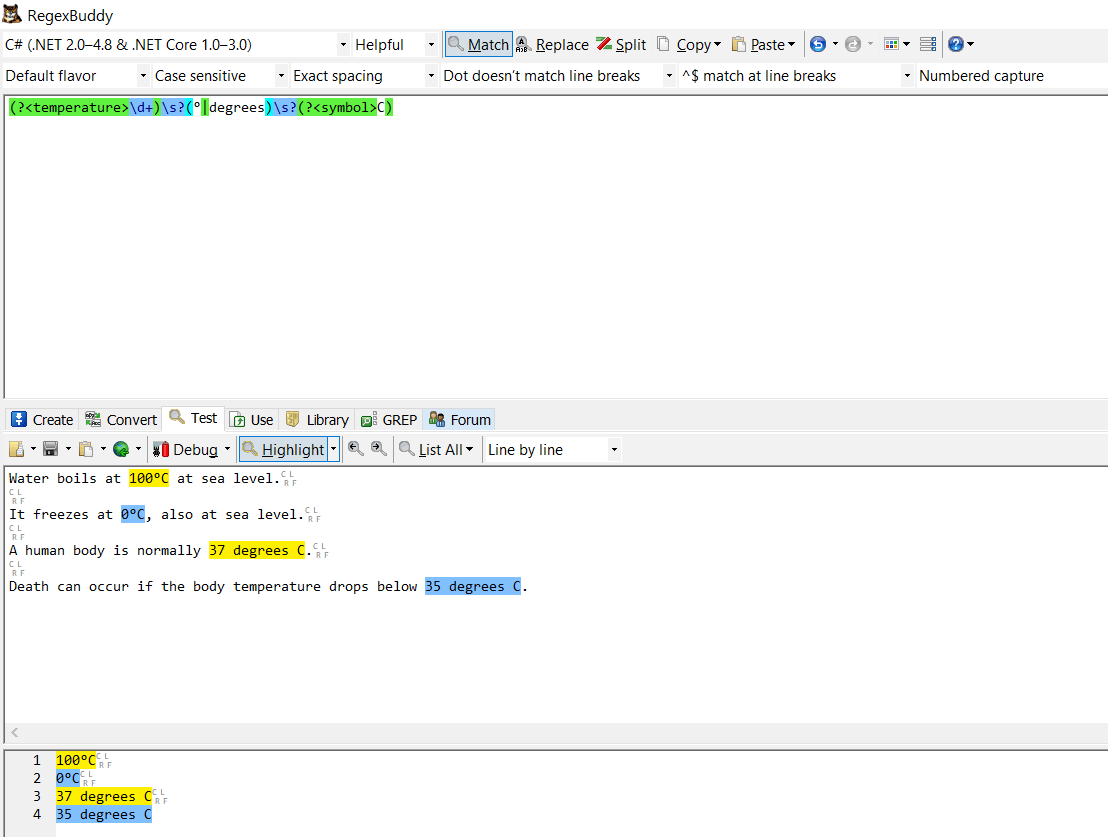Open the Case sensitive dropdown
The image size is (1108, 837).
coord(213,76)
